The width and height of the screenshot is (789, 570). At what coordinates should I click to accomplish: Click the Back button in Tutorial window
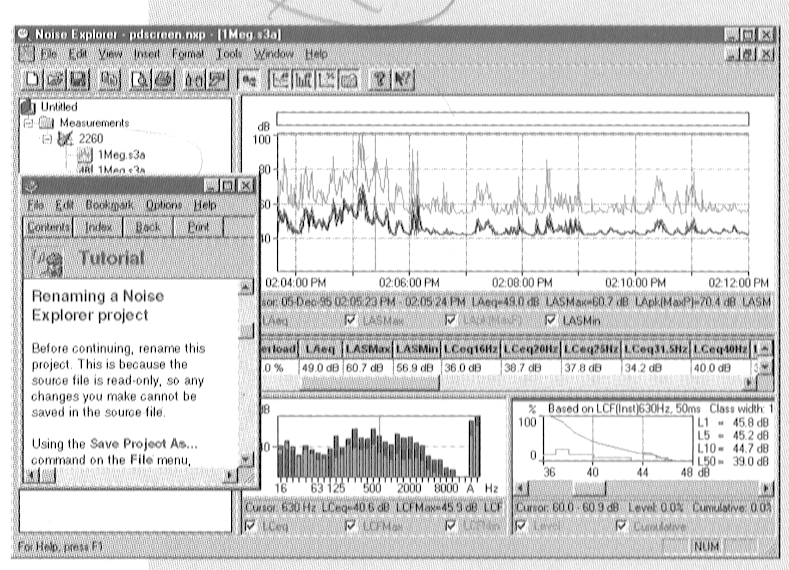[x=148, y=227]
